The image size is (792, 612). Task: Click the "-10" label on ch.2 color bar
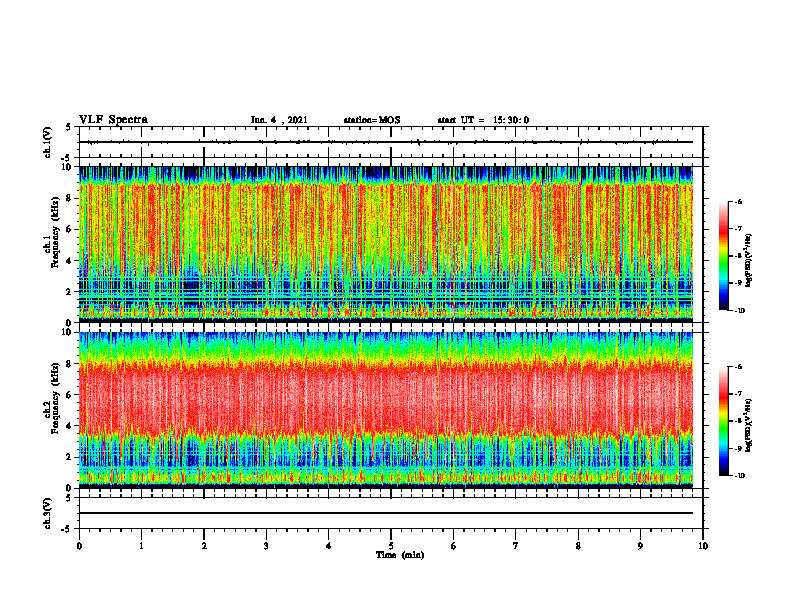tap(740, 475)
